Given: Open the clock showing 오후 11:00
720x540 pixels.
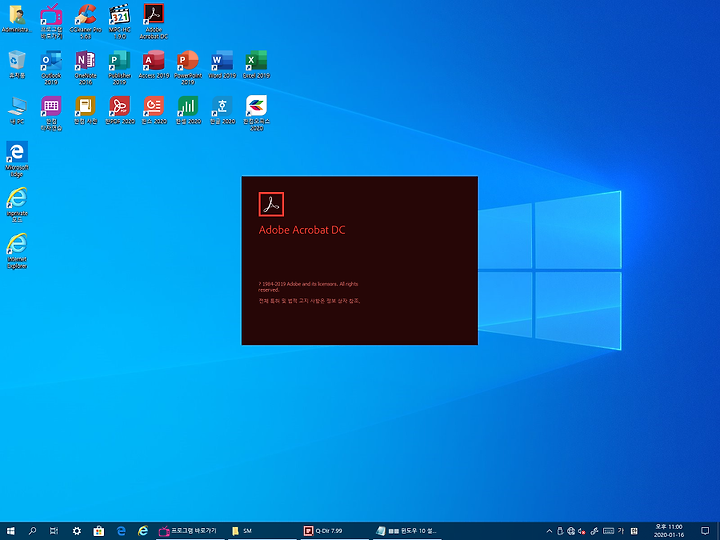Looking at the screenshot, I should tap(669, 531).
